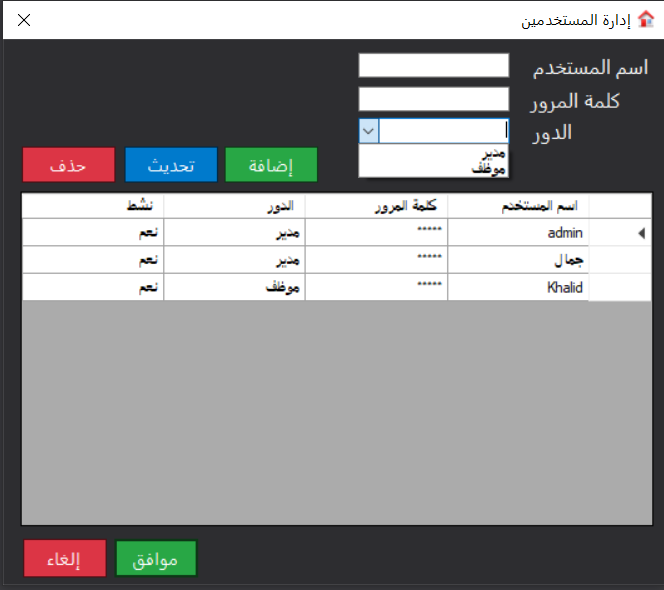664x590 pixels.
Task: Select موظف from the role dropdown list
Action: point(434,169)
